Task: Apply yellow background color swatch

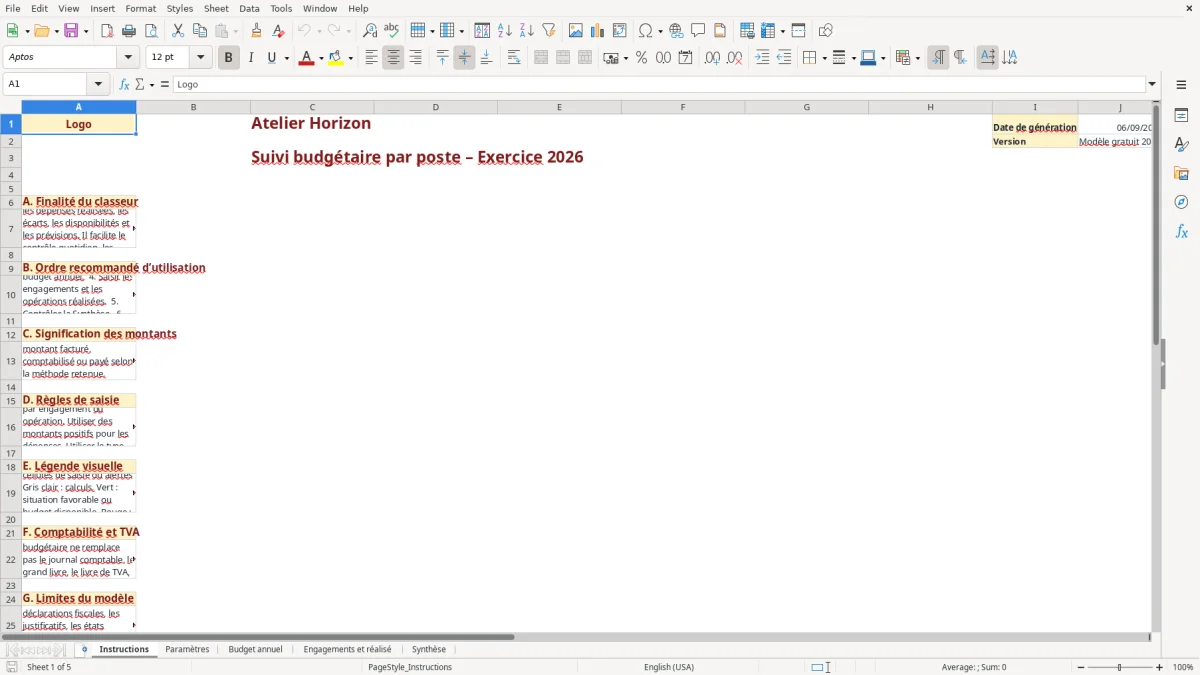Action: 336,58
